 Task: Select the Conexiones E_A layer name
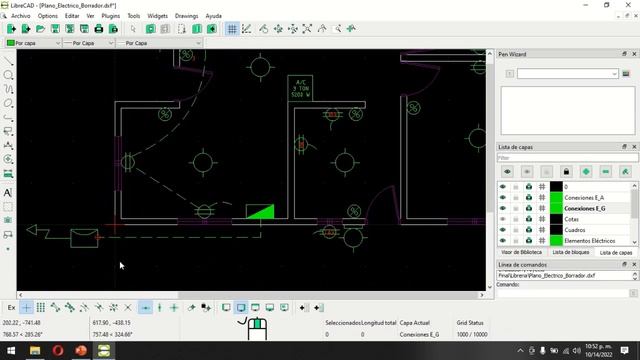pos(584,198)
